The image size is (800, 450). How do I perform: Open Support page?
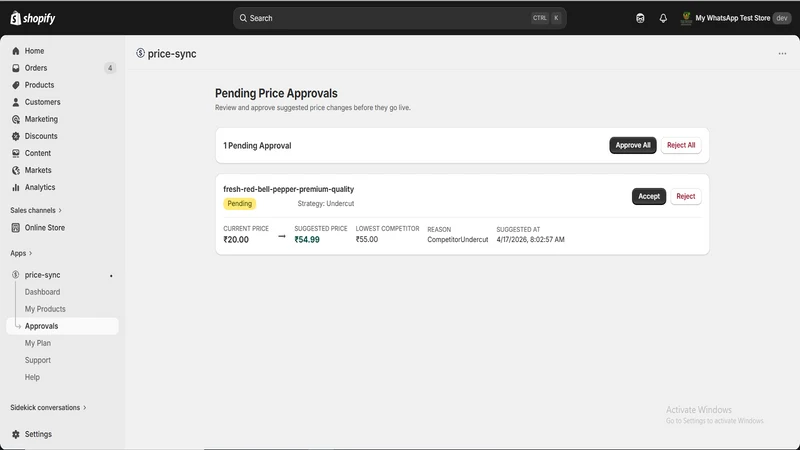point(38,360)
